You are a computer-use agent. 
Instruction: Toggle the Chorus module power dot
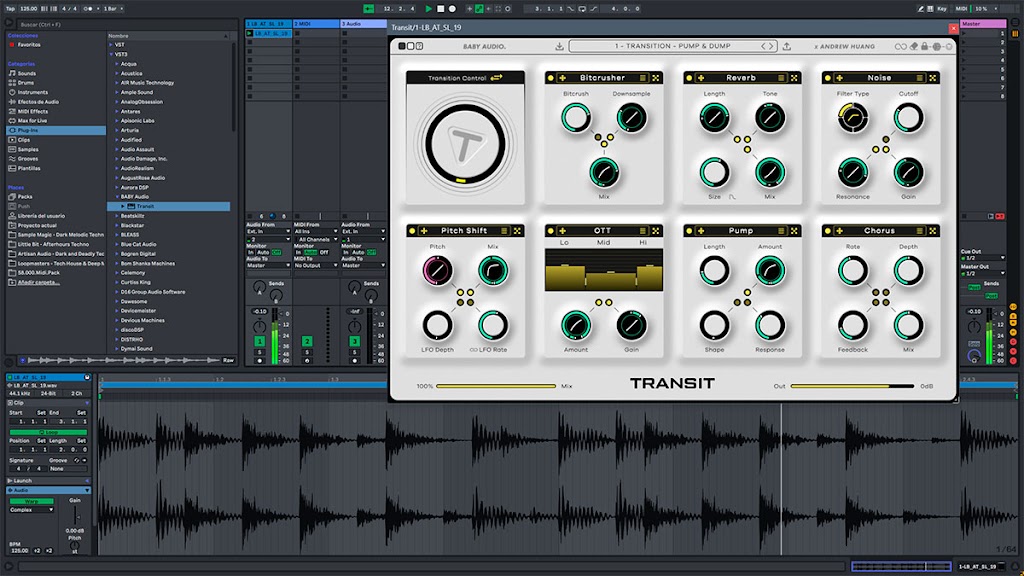tap(827, 231)
